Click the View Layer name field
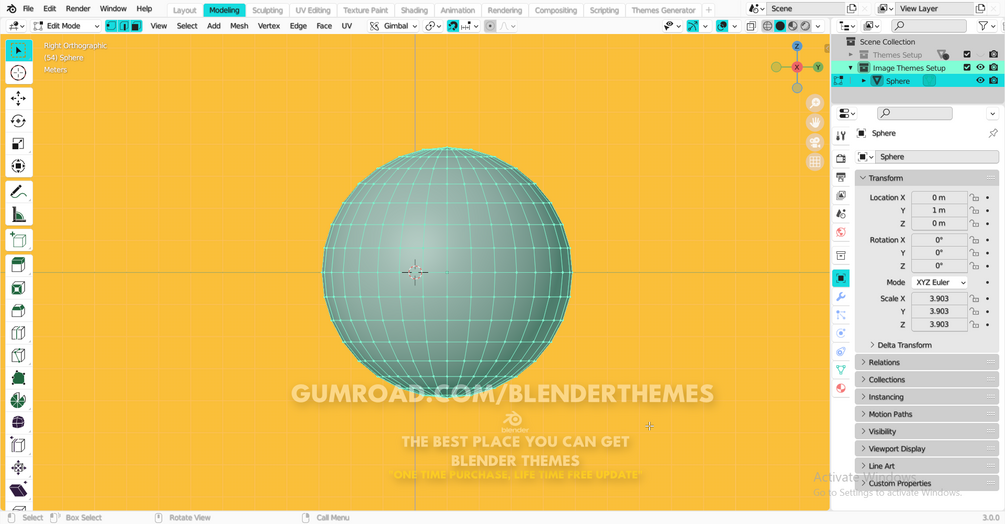 coord(934,9)
